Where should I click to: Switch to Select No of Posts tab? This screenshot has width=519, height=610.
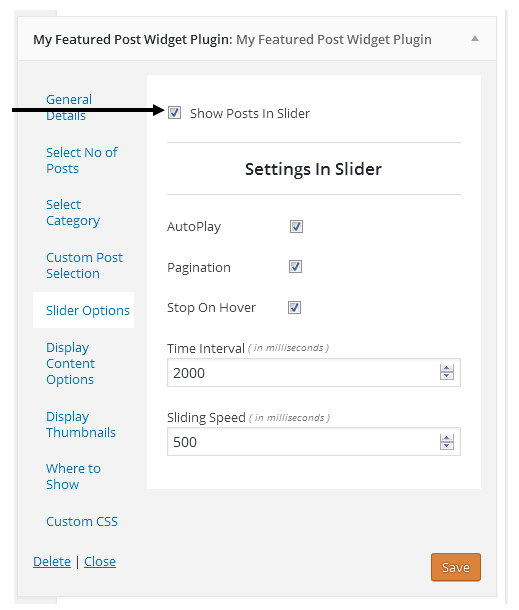pos(82,160)
